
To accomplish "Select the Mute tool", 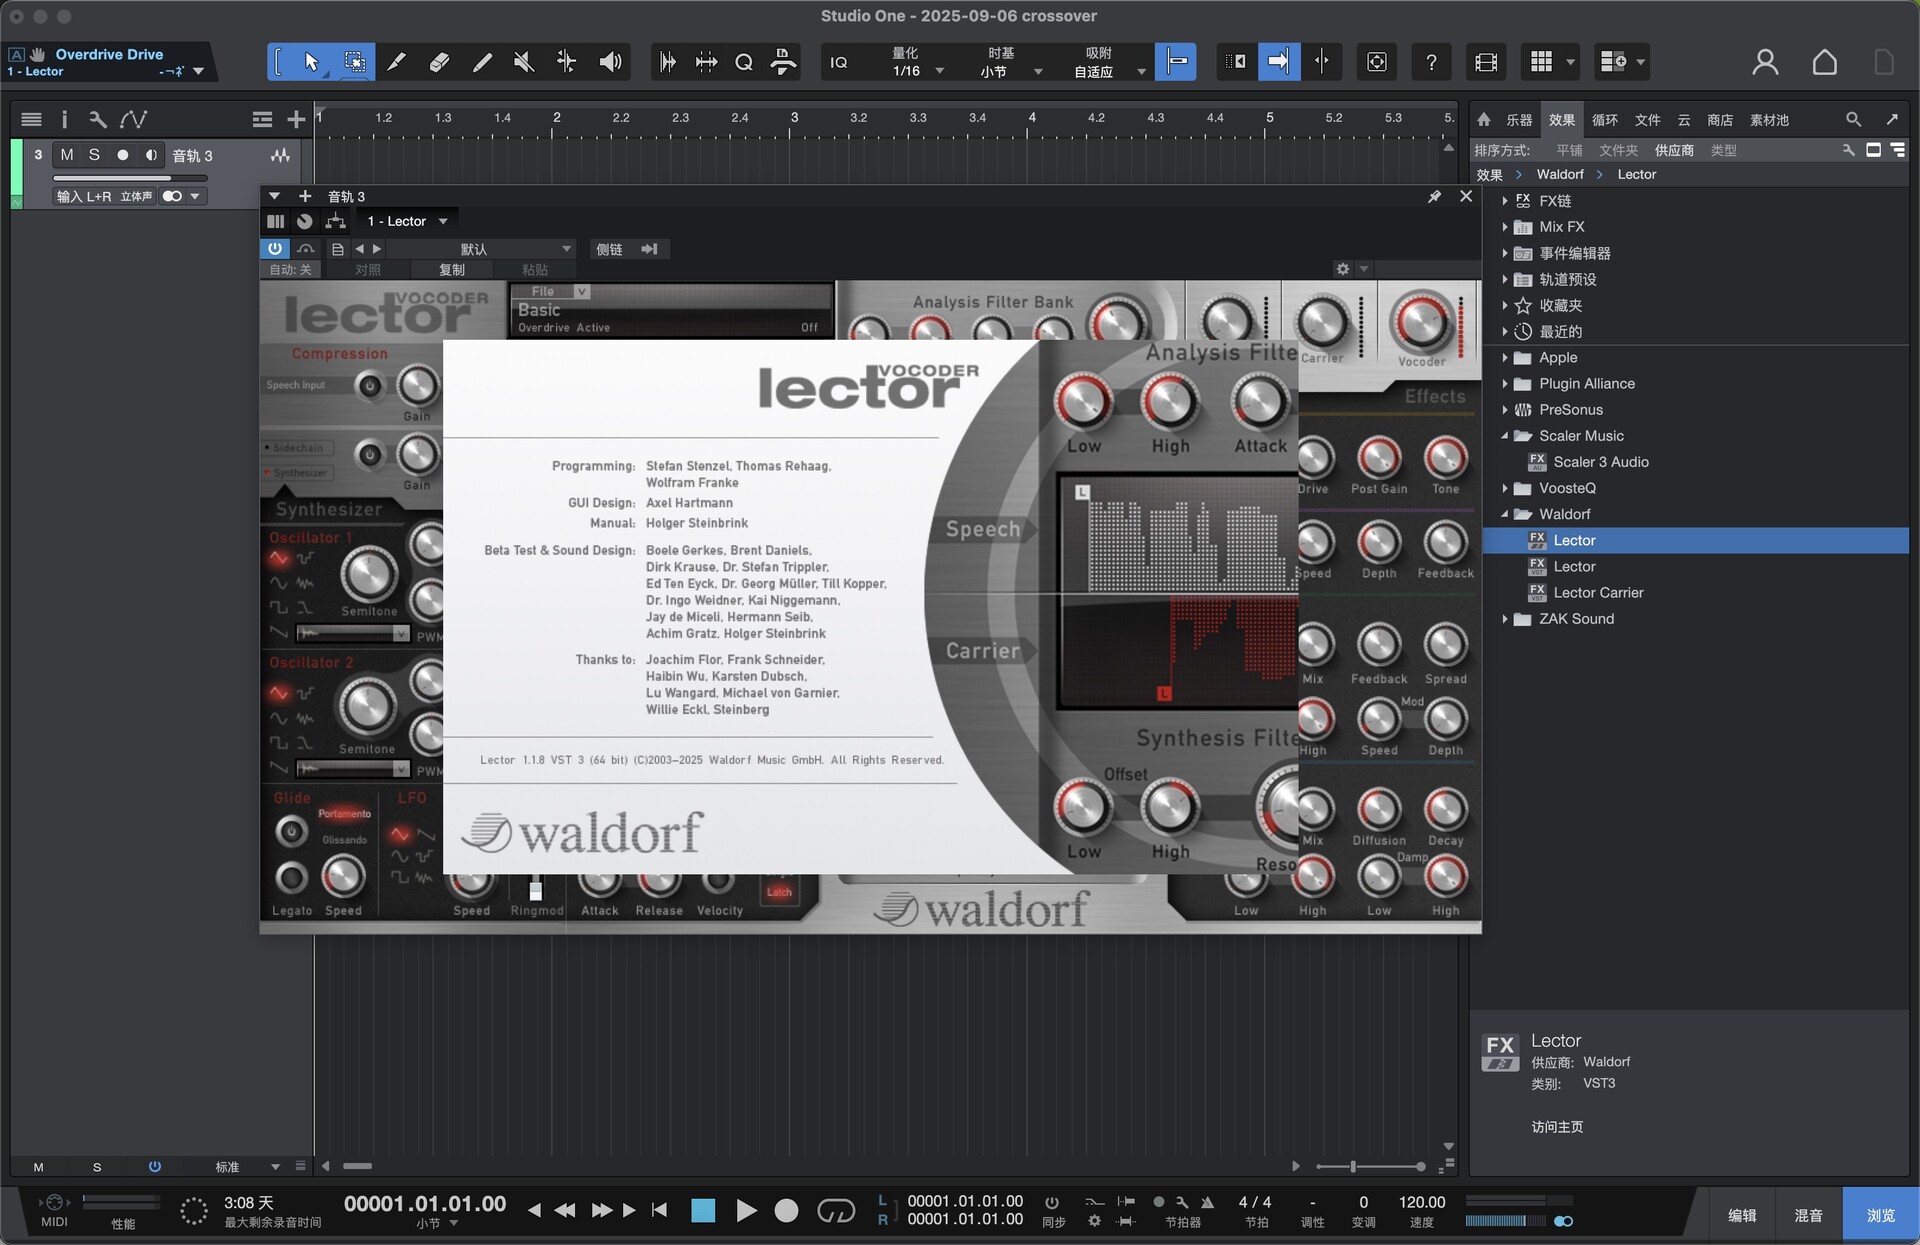I will point(524,62).
